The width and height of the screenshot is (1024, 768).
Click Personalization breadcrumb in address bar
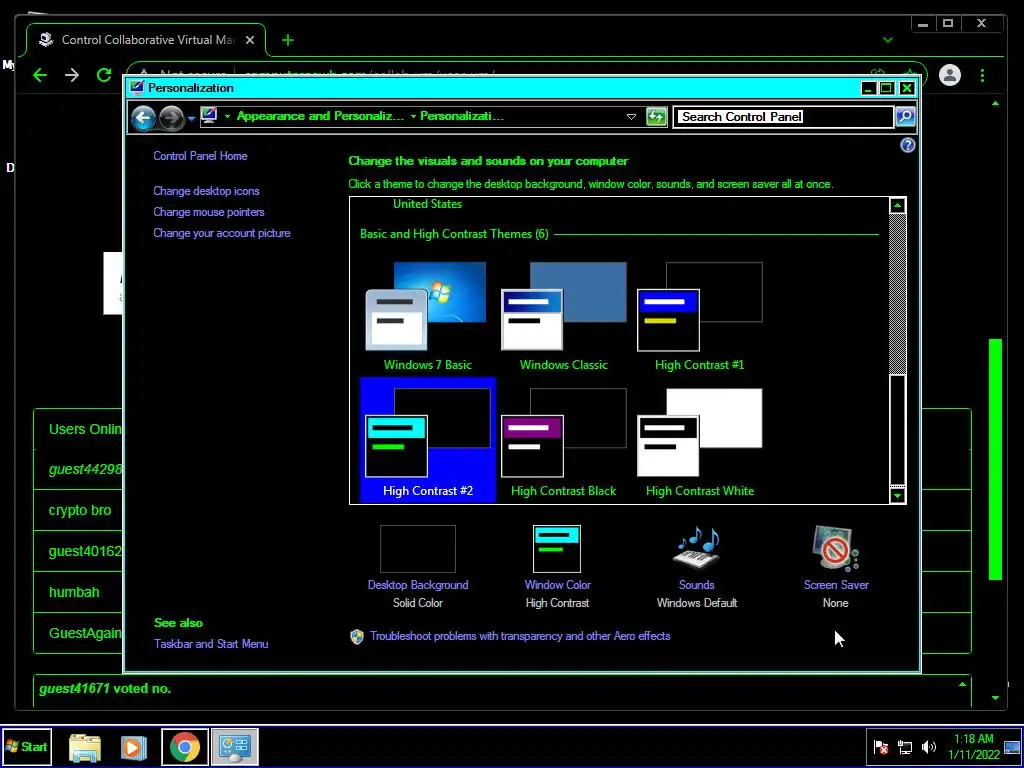click(x=462, y=116)
